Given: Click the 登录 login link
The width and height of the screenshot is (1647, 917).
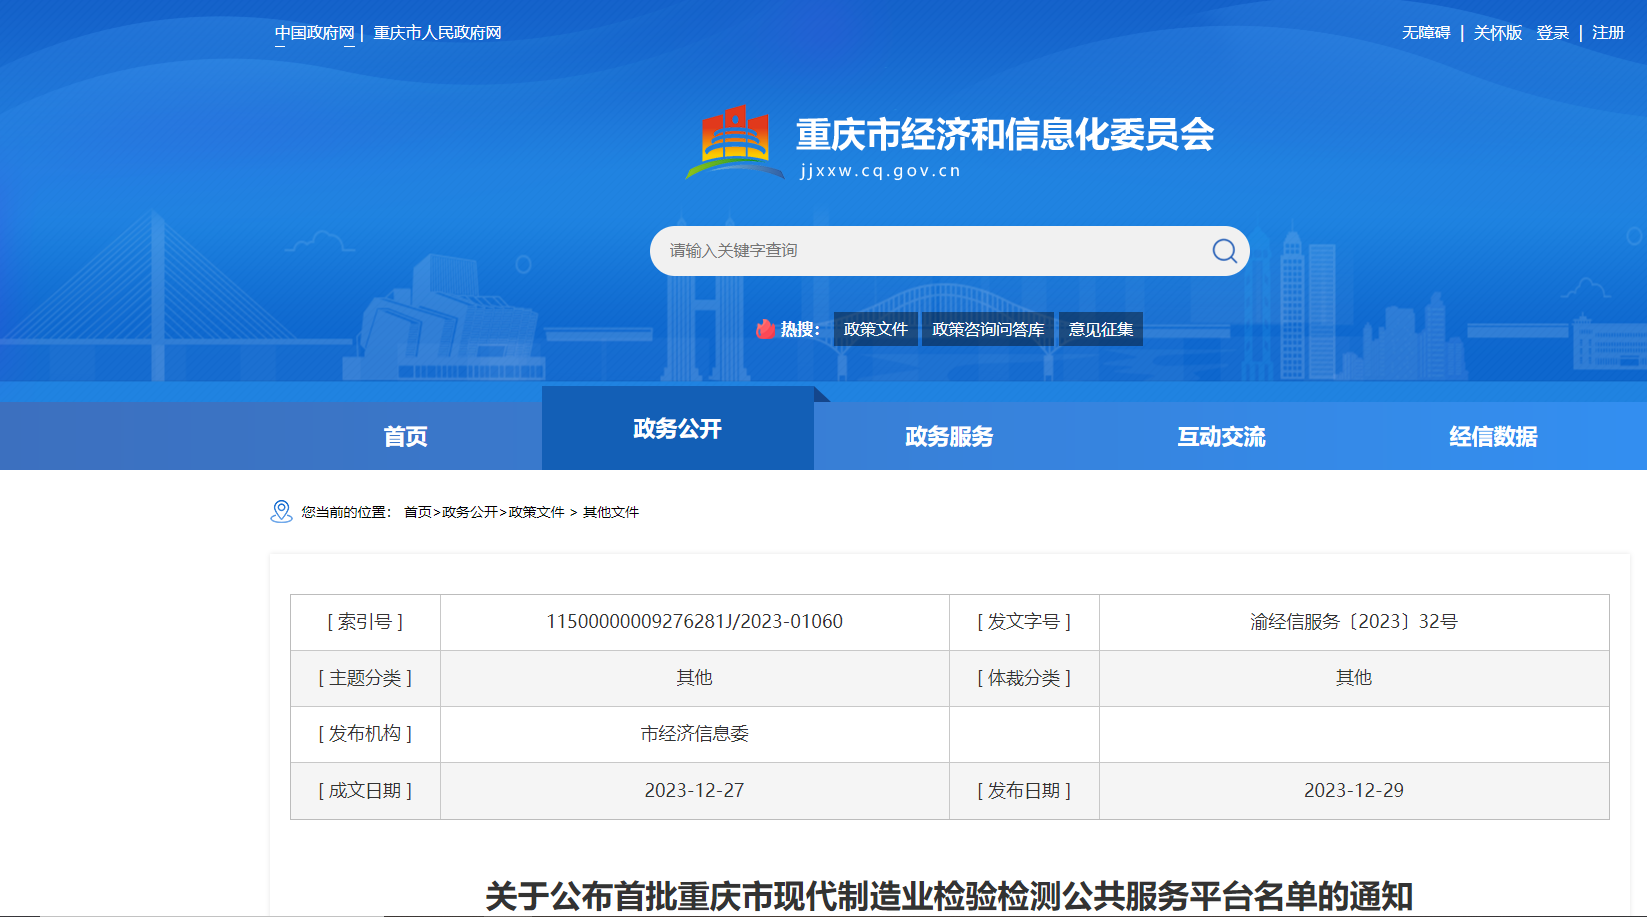Looking at the screenshot, I should [1552, 33].
